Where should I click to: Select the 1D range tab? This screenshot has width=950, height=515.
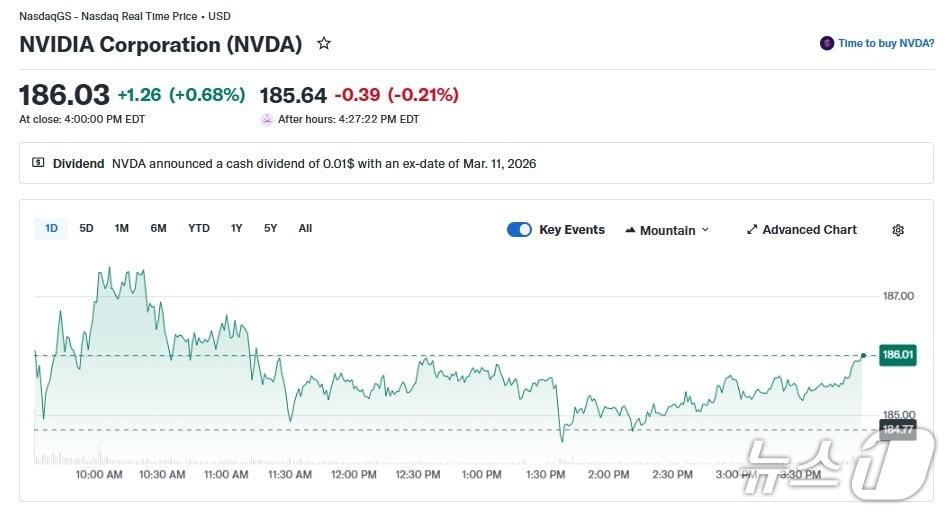tap(51, 228)
